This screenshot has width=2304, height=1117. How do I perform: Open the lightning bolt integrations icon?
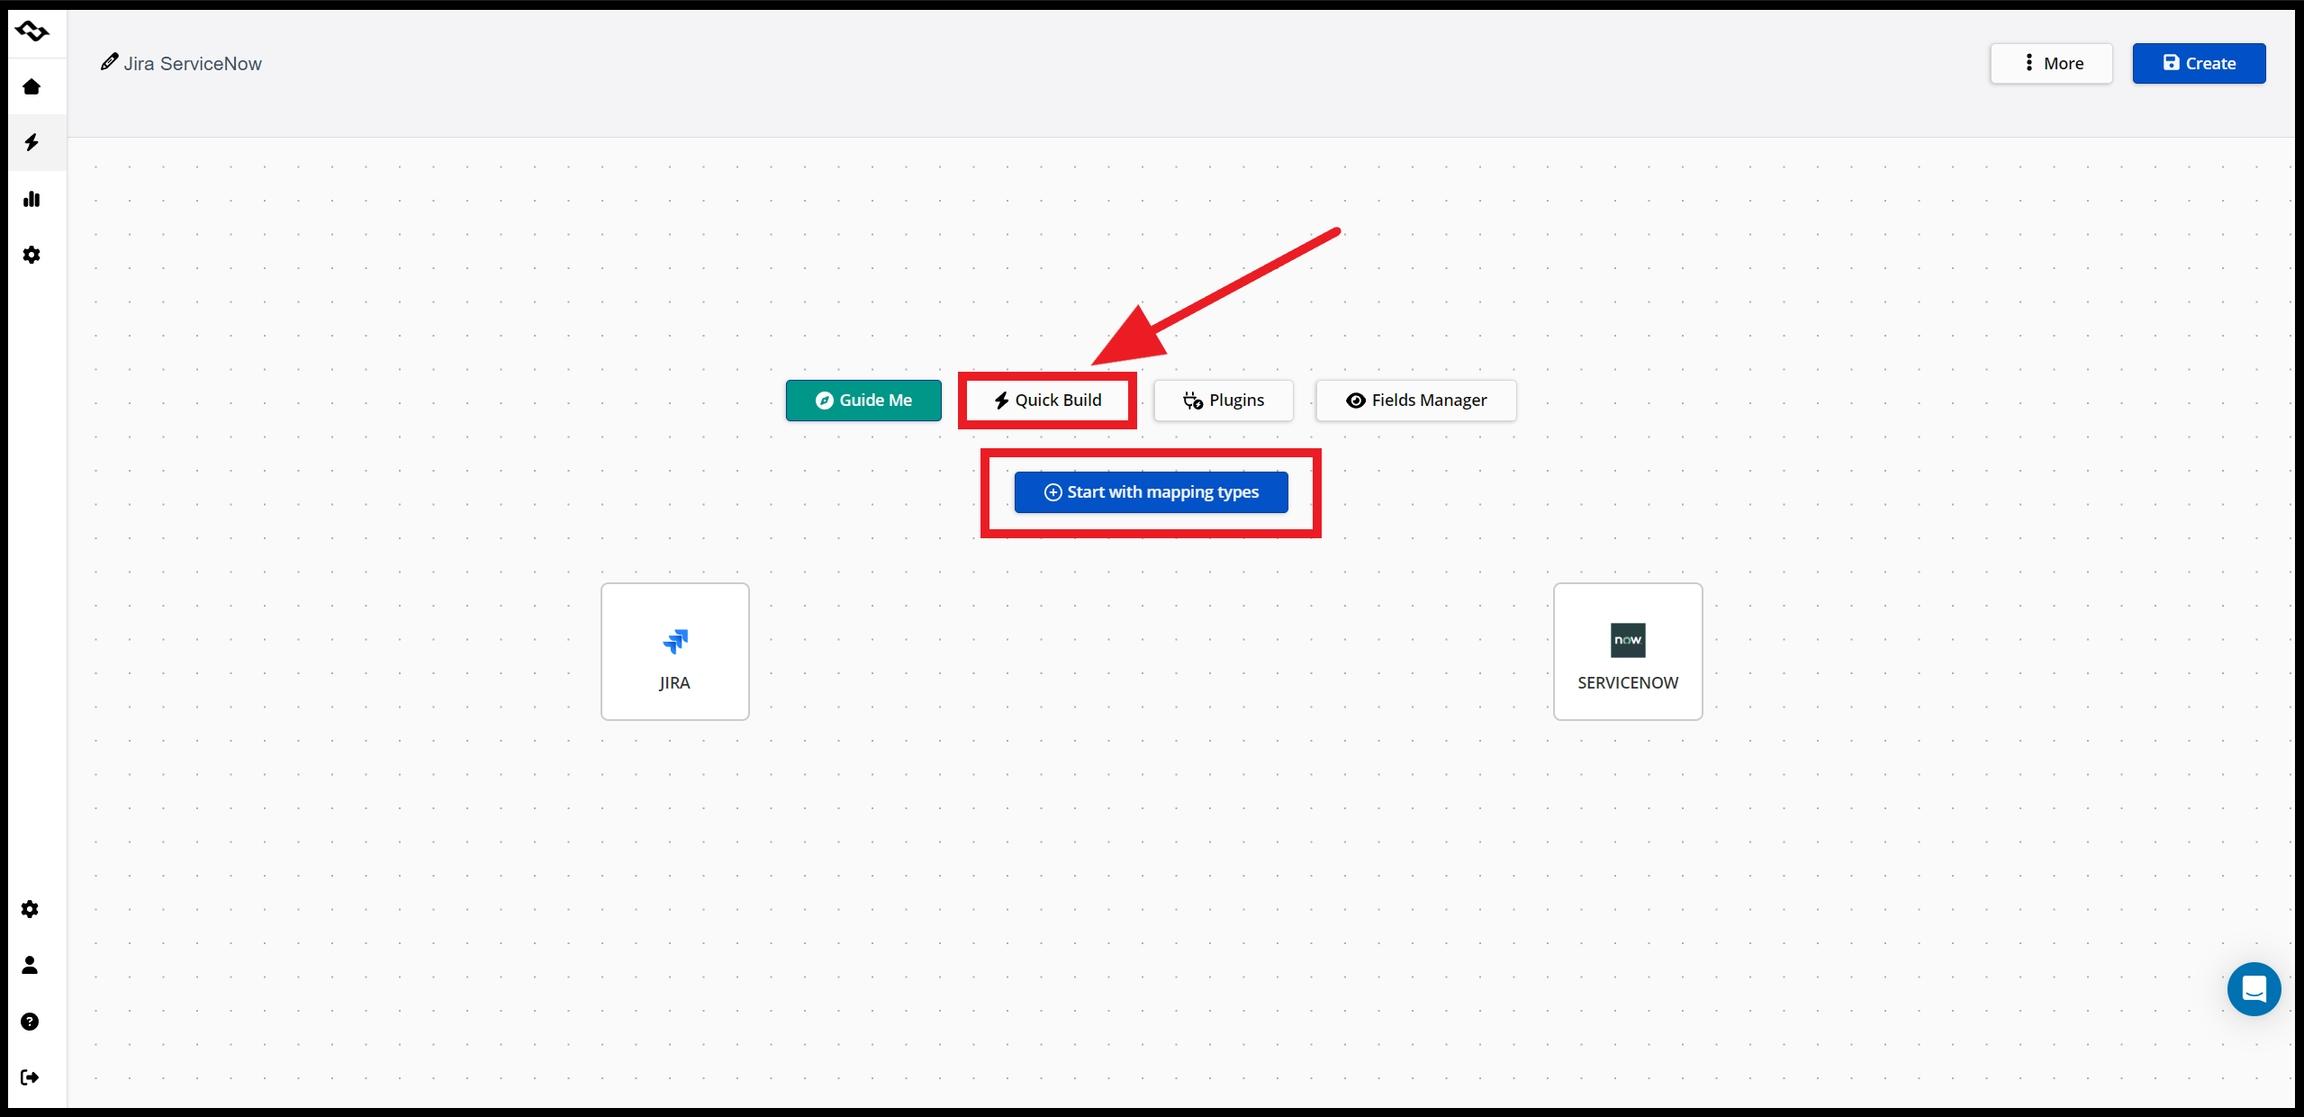(x=32, y=143)
